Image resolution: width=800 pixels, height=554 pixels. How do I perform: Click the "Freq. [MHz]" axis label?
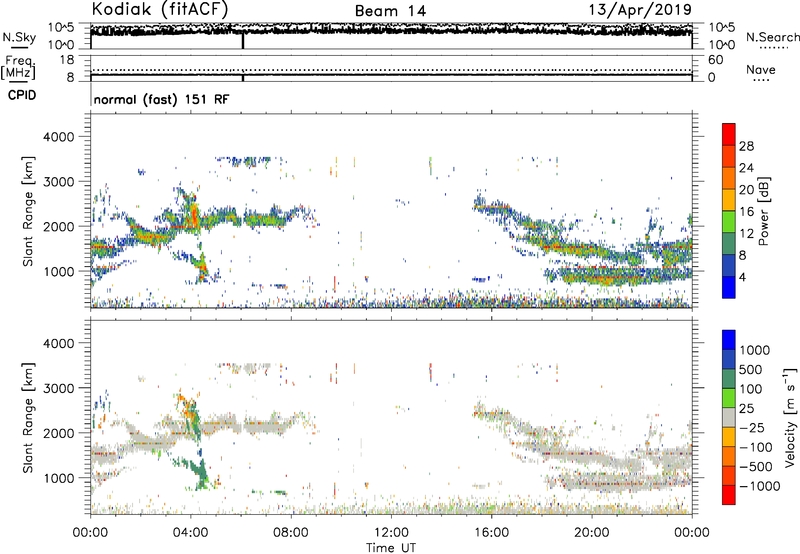click(18, 68)
